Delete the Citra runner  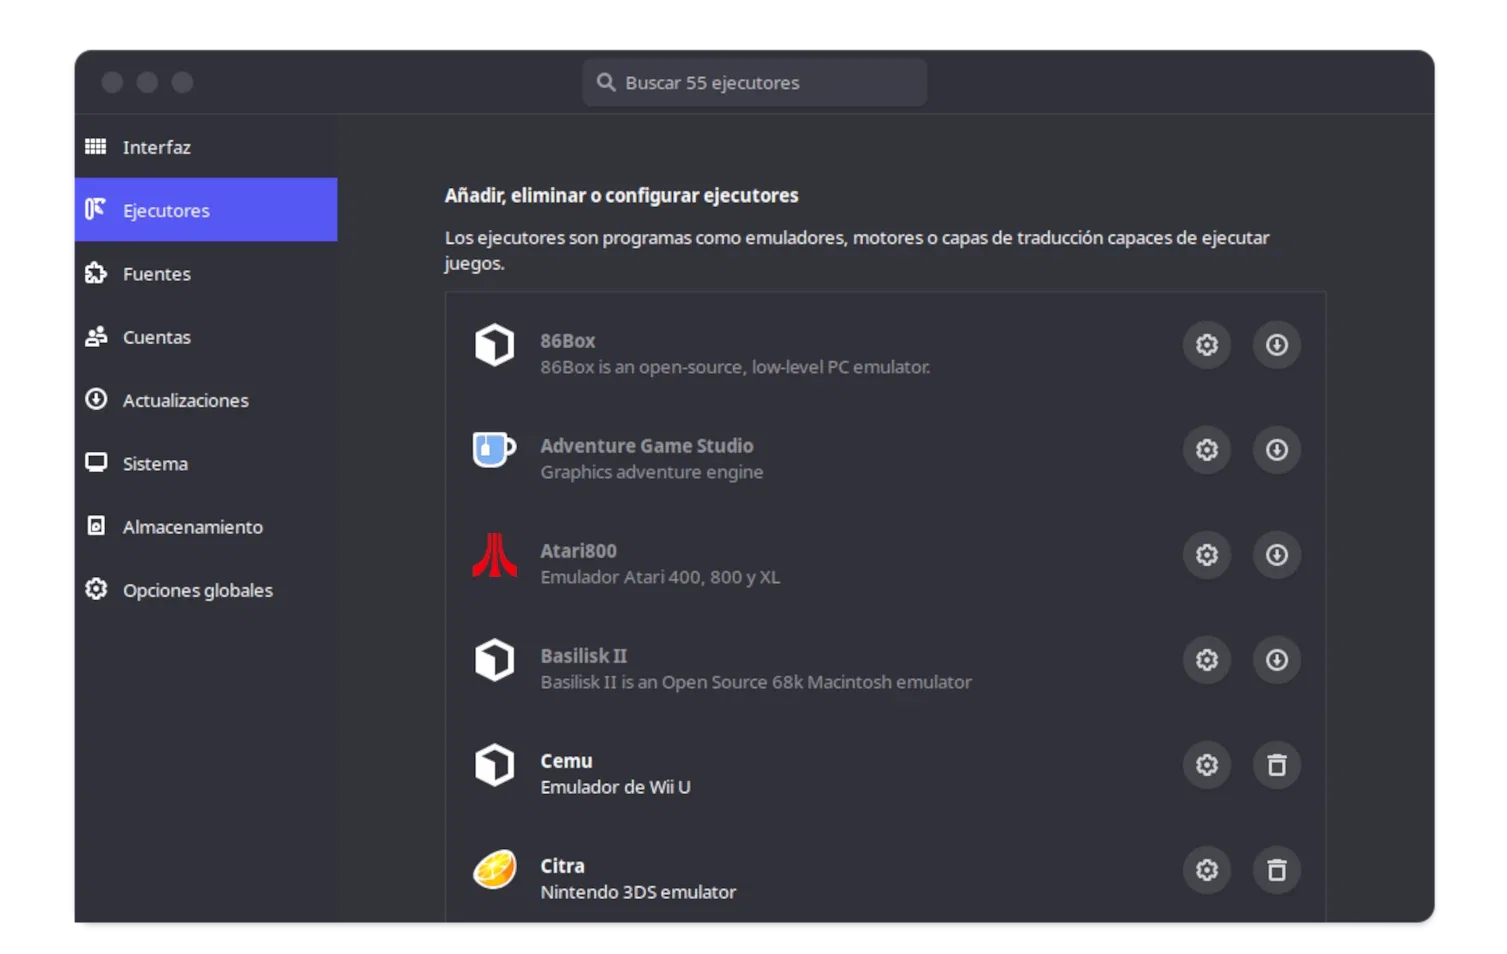click(1277, 870)
